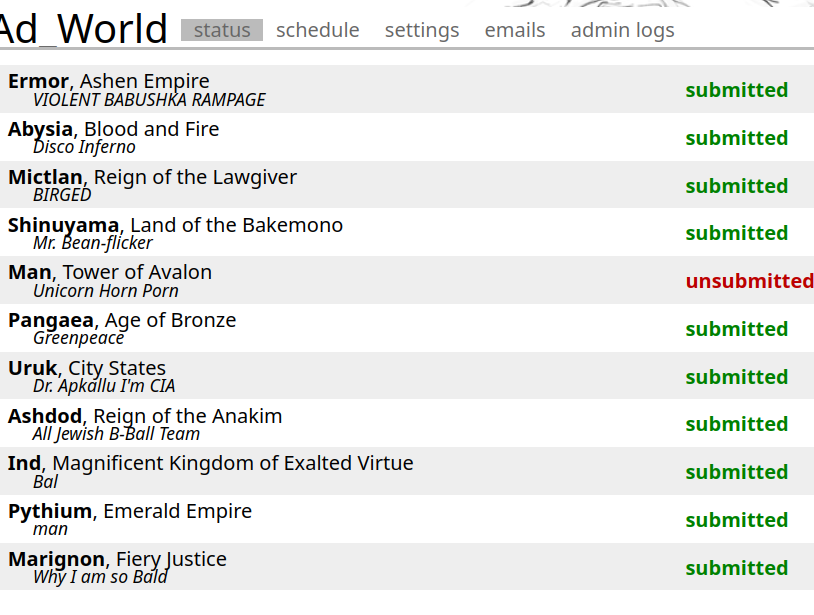Go to the emails tab
Viewport: 814px width, 615px height.
(x=514, y=30)
